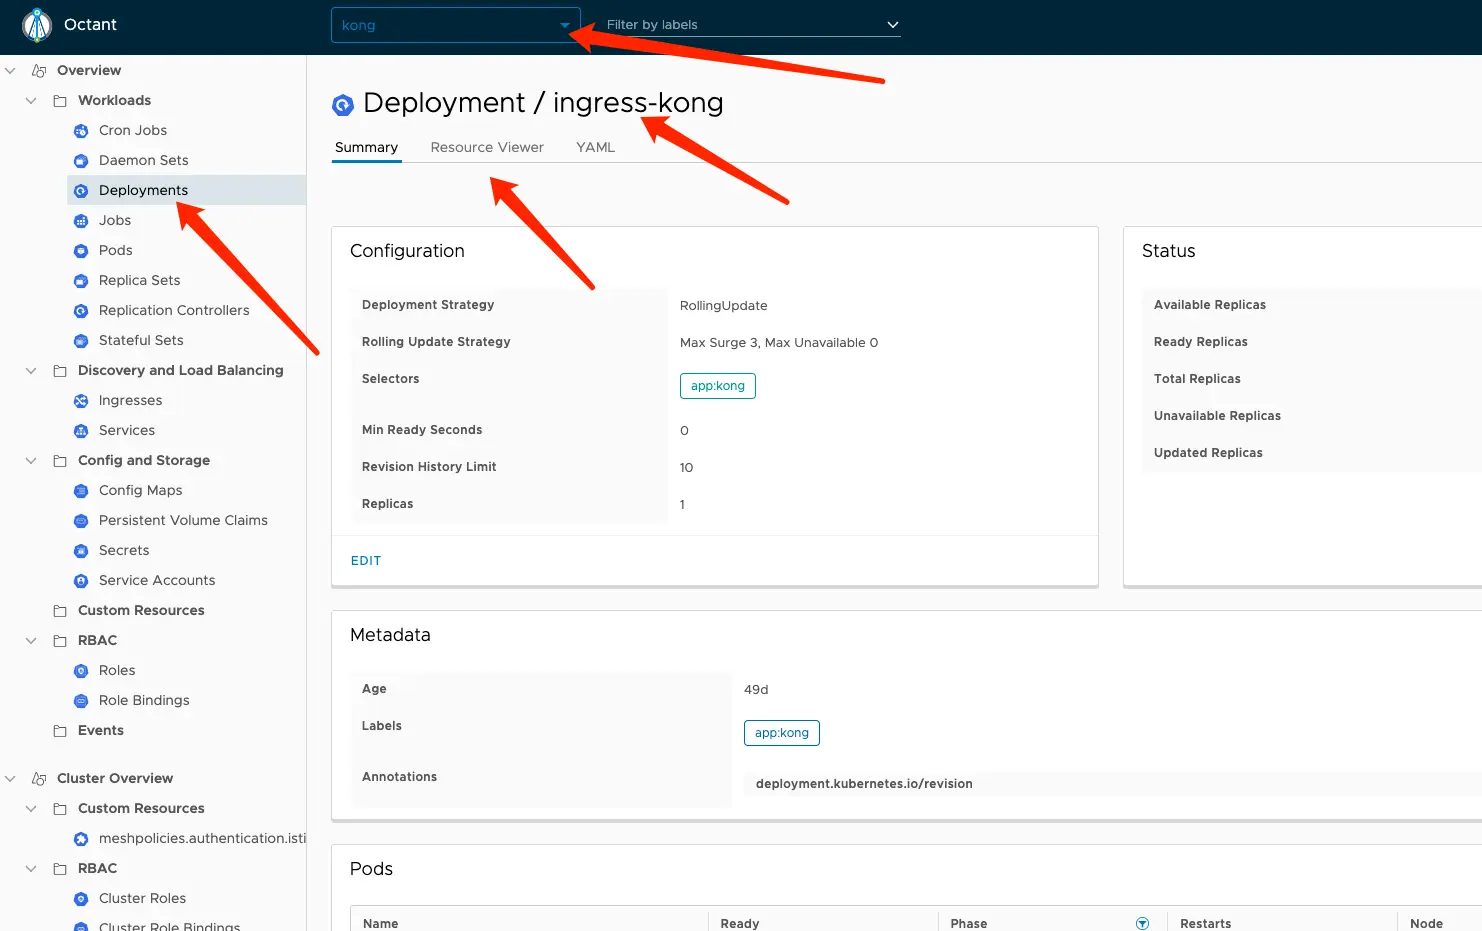Viewport: 1482px width, 931px height.
Task: Open Cron Jobs via its sidebar icon
Action: click(x=81, y=131)
